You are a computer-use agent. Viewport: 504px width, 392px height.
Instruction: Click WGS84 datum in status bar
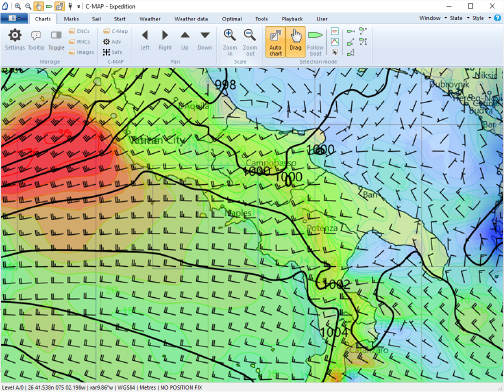pos(126,388)
